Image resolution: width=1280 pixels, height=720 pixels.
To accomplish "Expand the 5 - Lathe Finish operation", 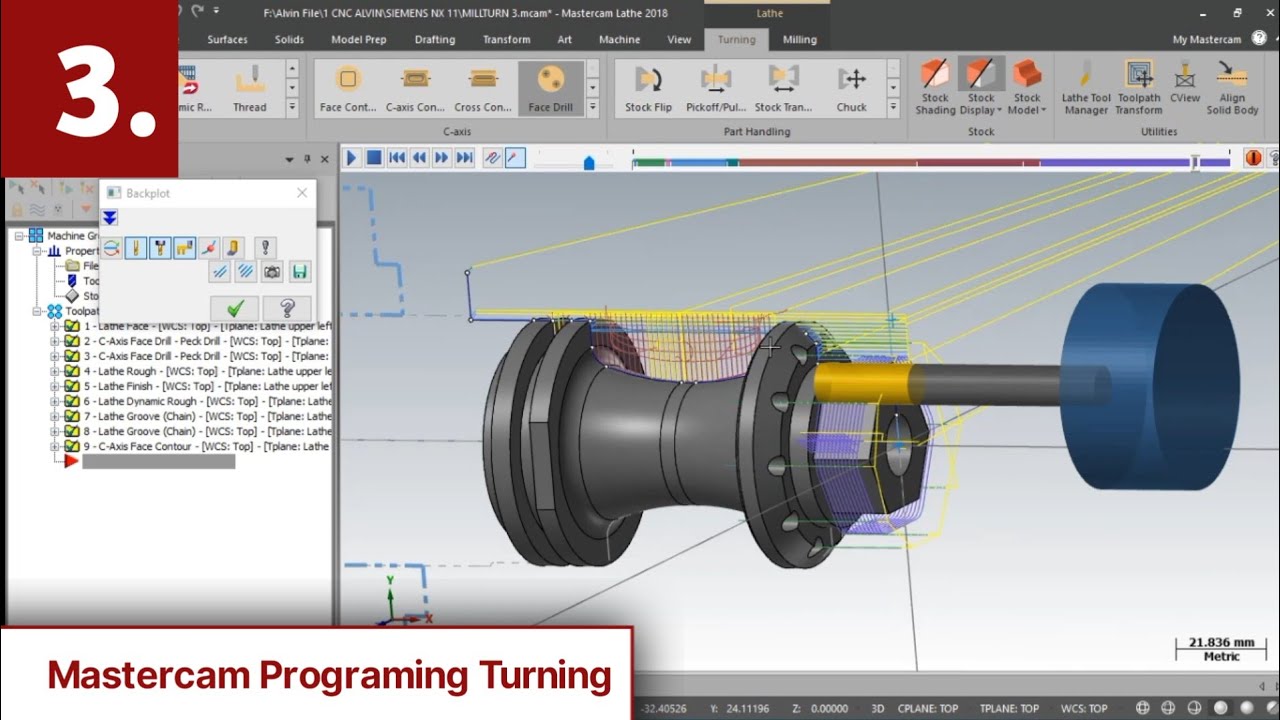I will pos(56,386).
